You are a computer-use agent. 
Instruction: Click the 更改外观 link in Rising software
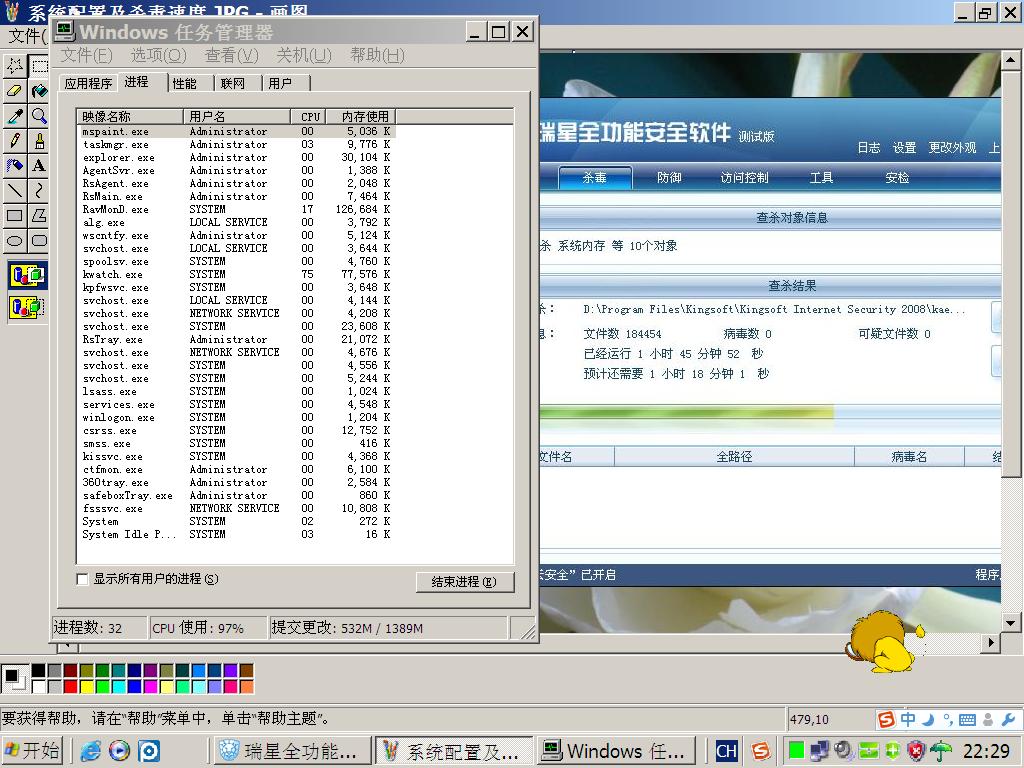952,148
